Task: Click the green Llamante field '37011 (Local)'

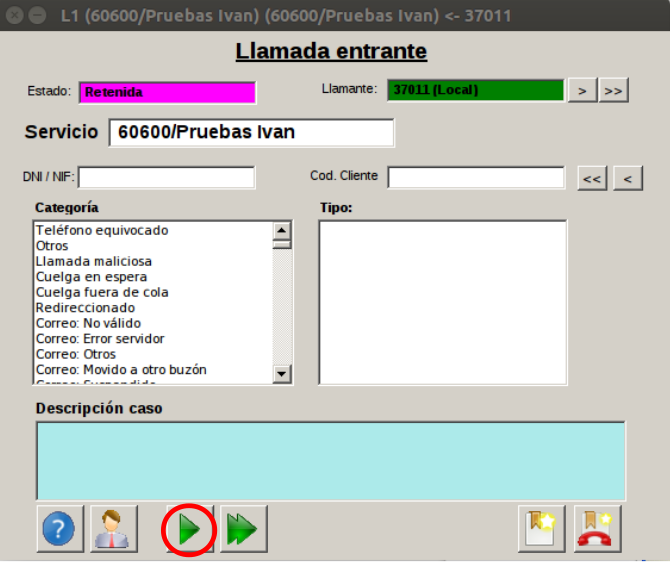Action: 476,90
